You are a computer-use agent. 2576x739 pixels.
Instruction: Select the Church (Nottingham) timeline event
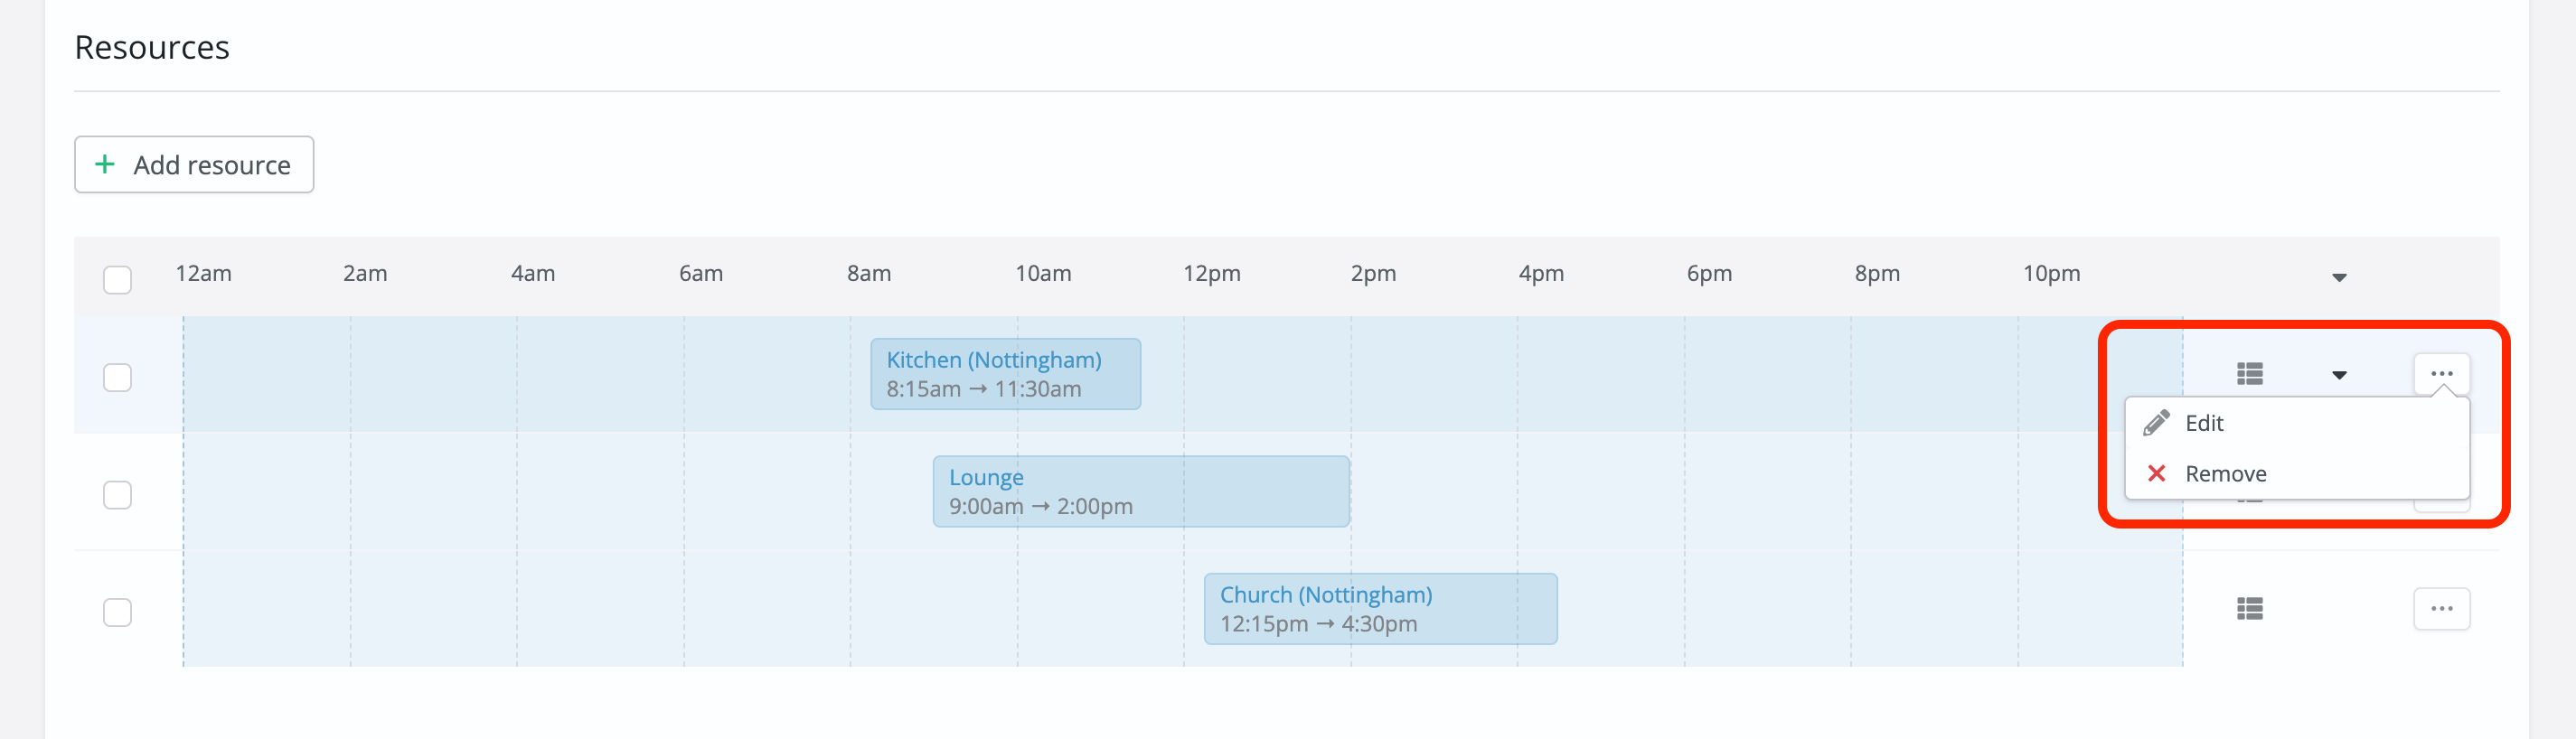tap(1380, 608)
